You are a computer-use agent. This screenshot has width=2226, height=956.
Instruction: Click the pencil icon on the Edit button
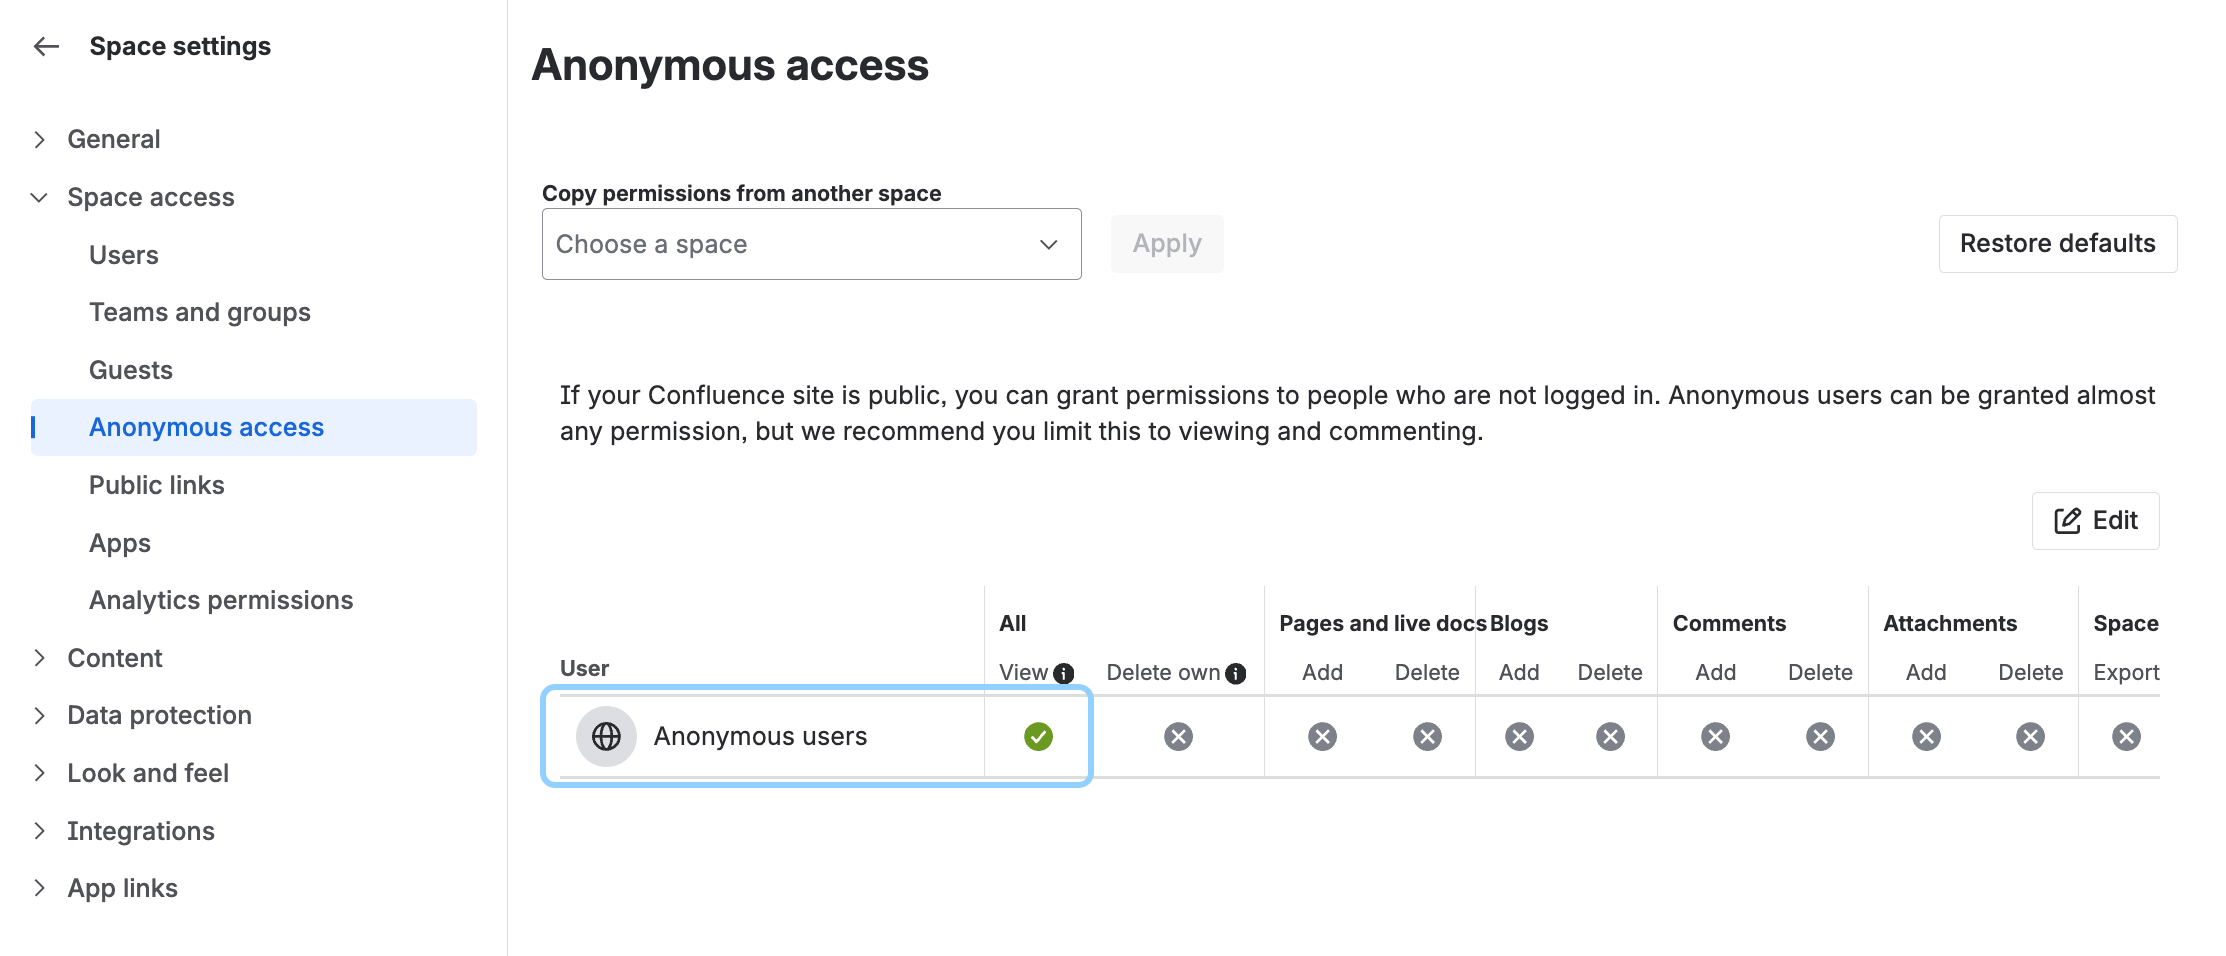coord(2067,520)
